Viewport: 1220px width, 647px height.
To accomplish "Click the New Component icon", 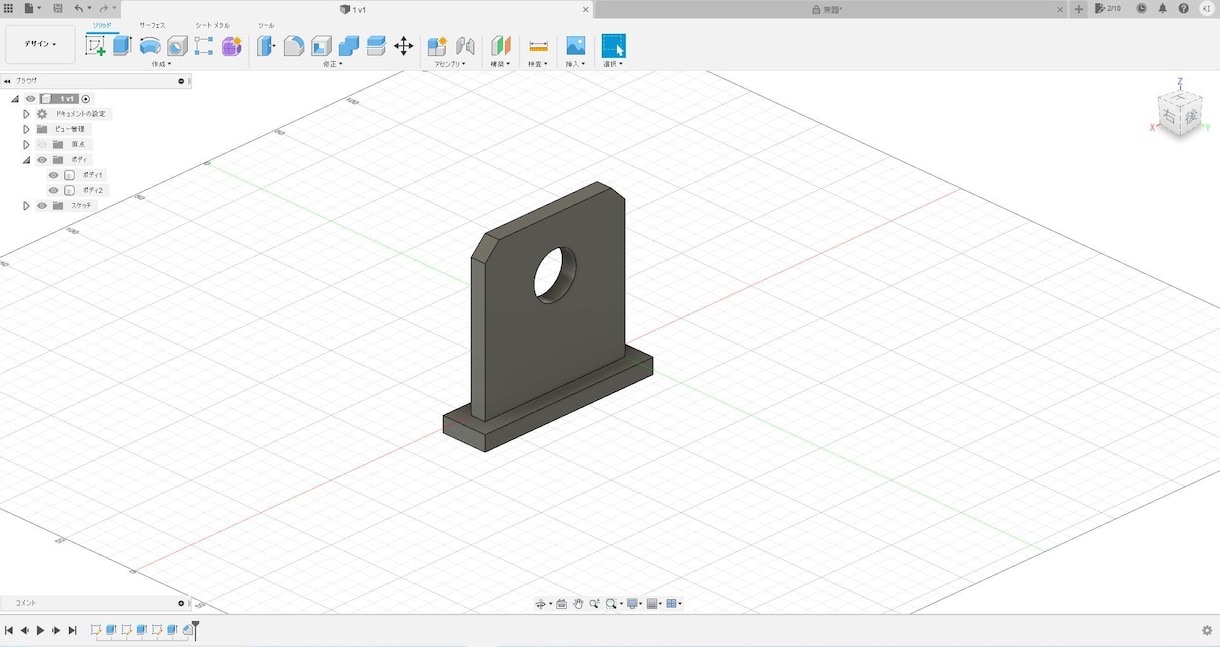I will tap(437, 46).
